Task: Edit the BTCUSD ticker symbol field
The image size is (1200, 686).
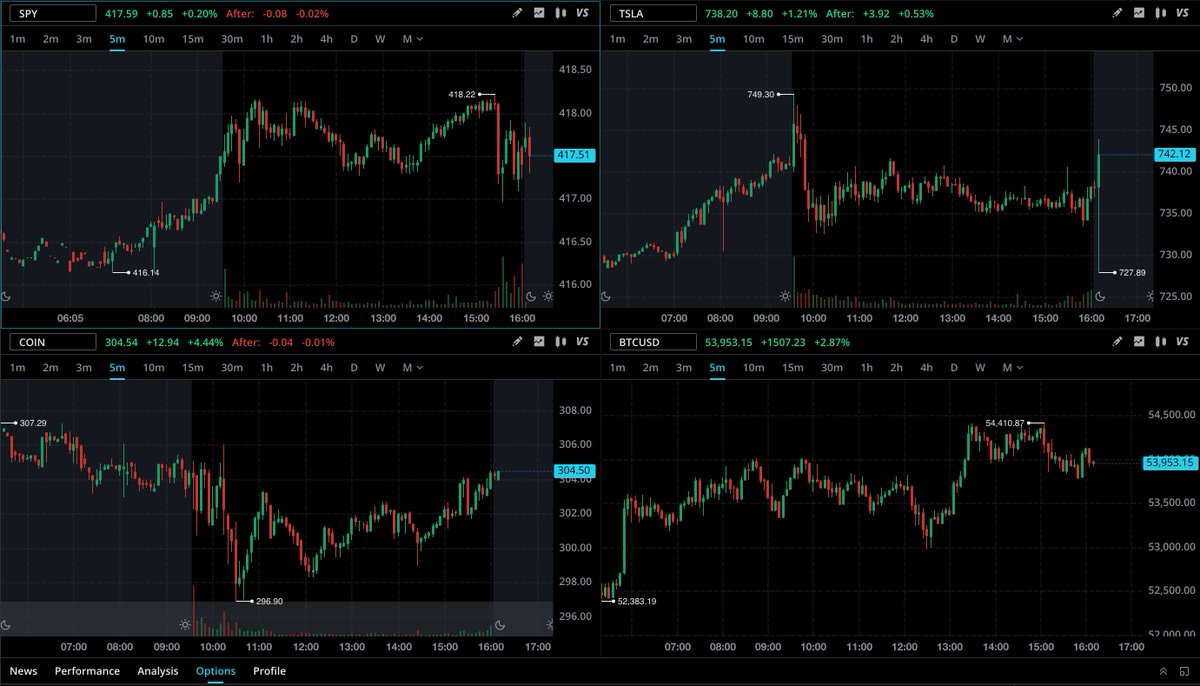Action: pyautogui.click(x=652, y=341)
